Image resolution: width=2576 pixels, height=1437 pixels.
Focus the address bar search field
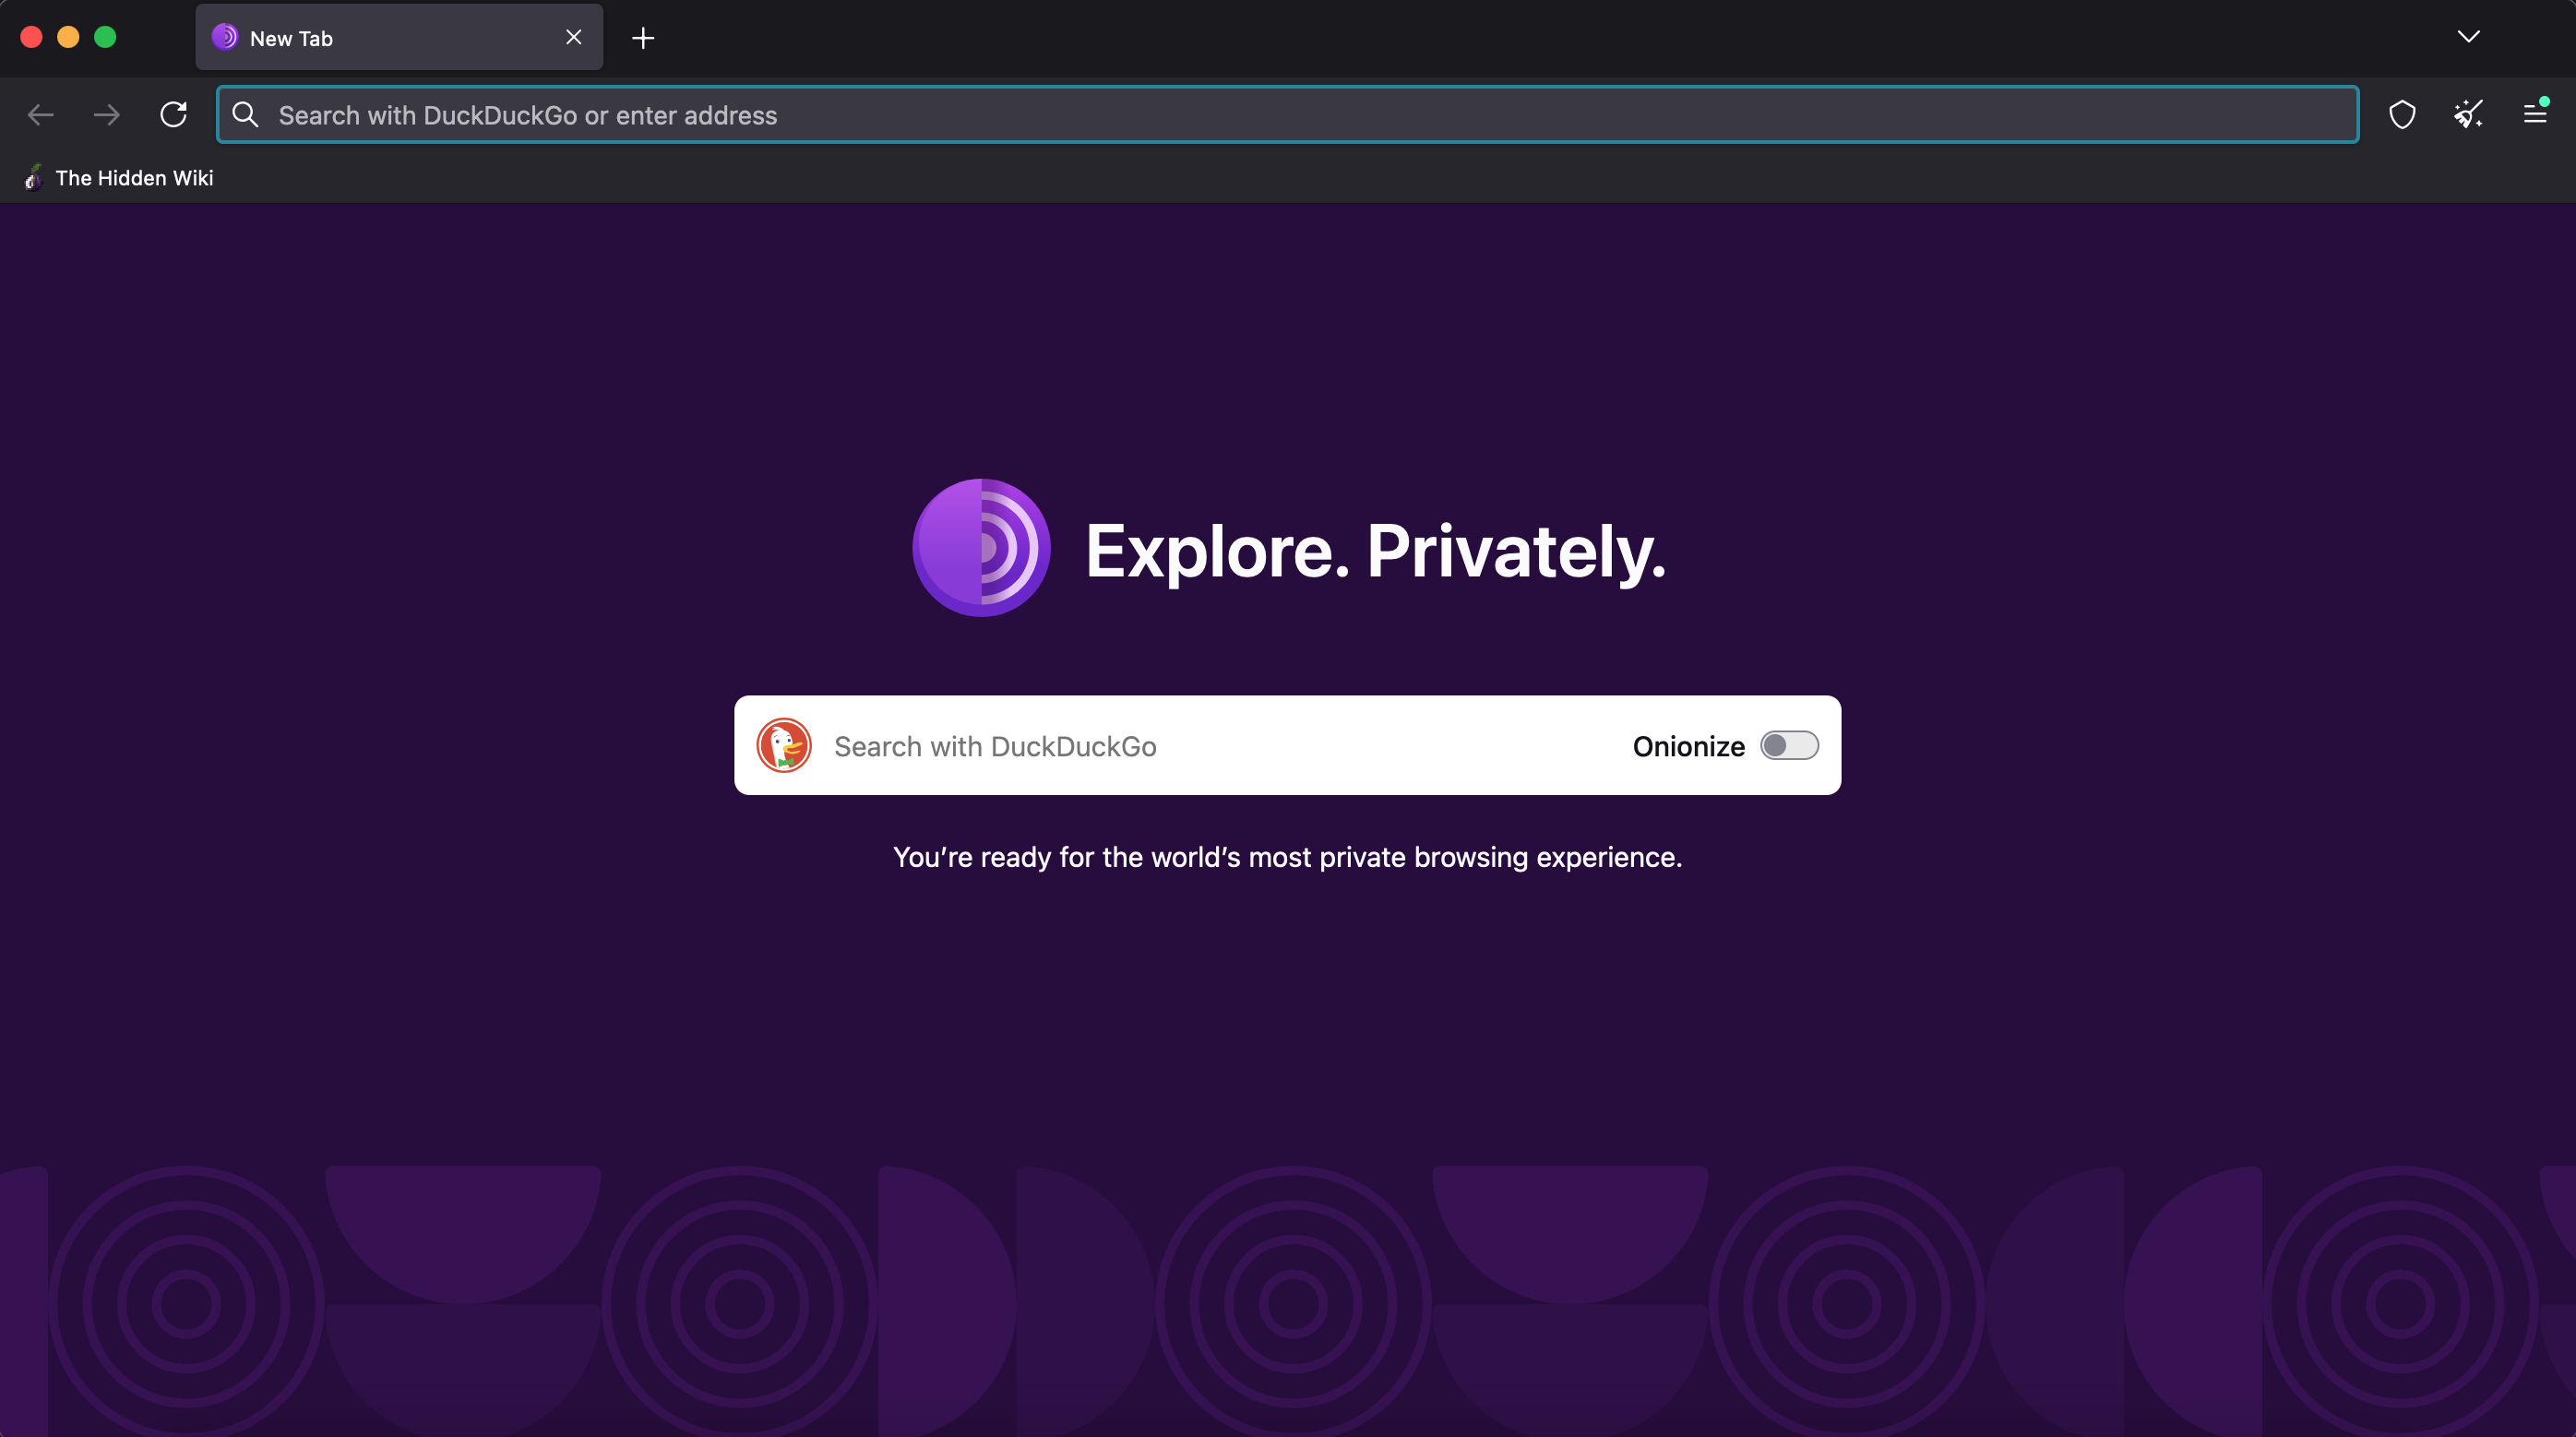tap(1287, 115)
